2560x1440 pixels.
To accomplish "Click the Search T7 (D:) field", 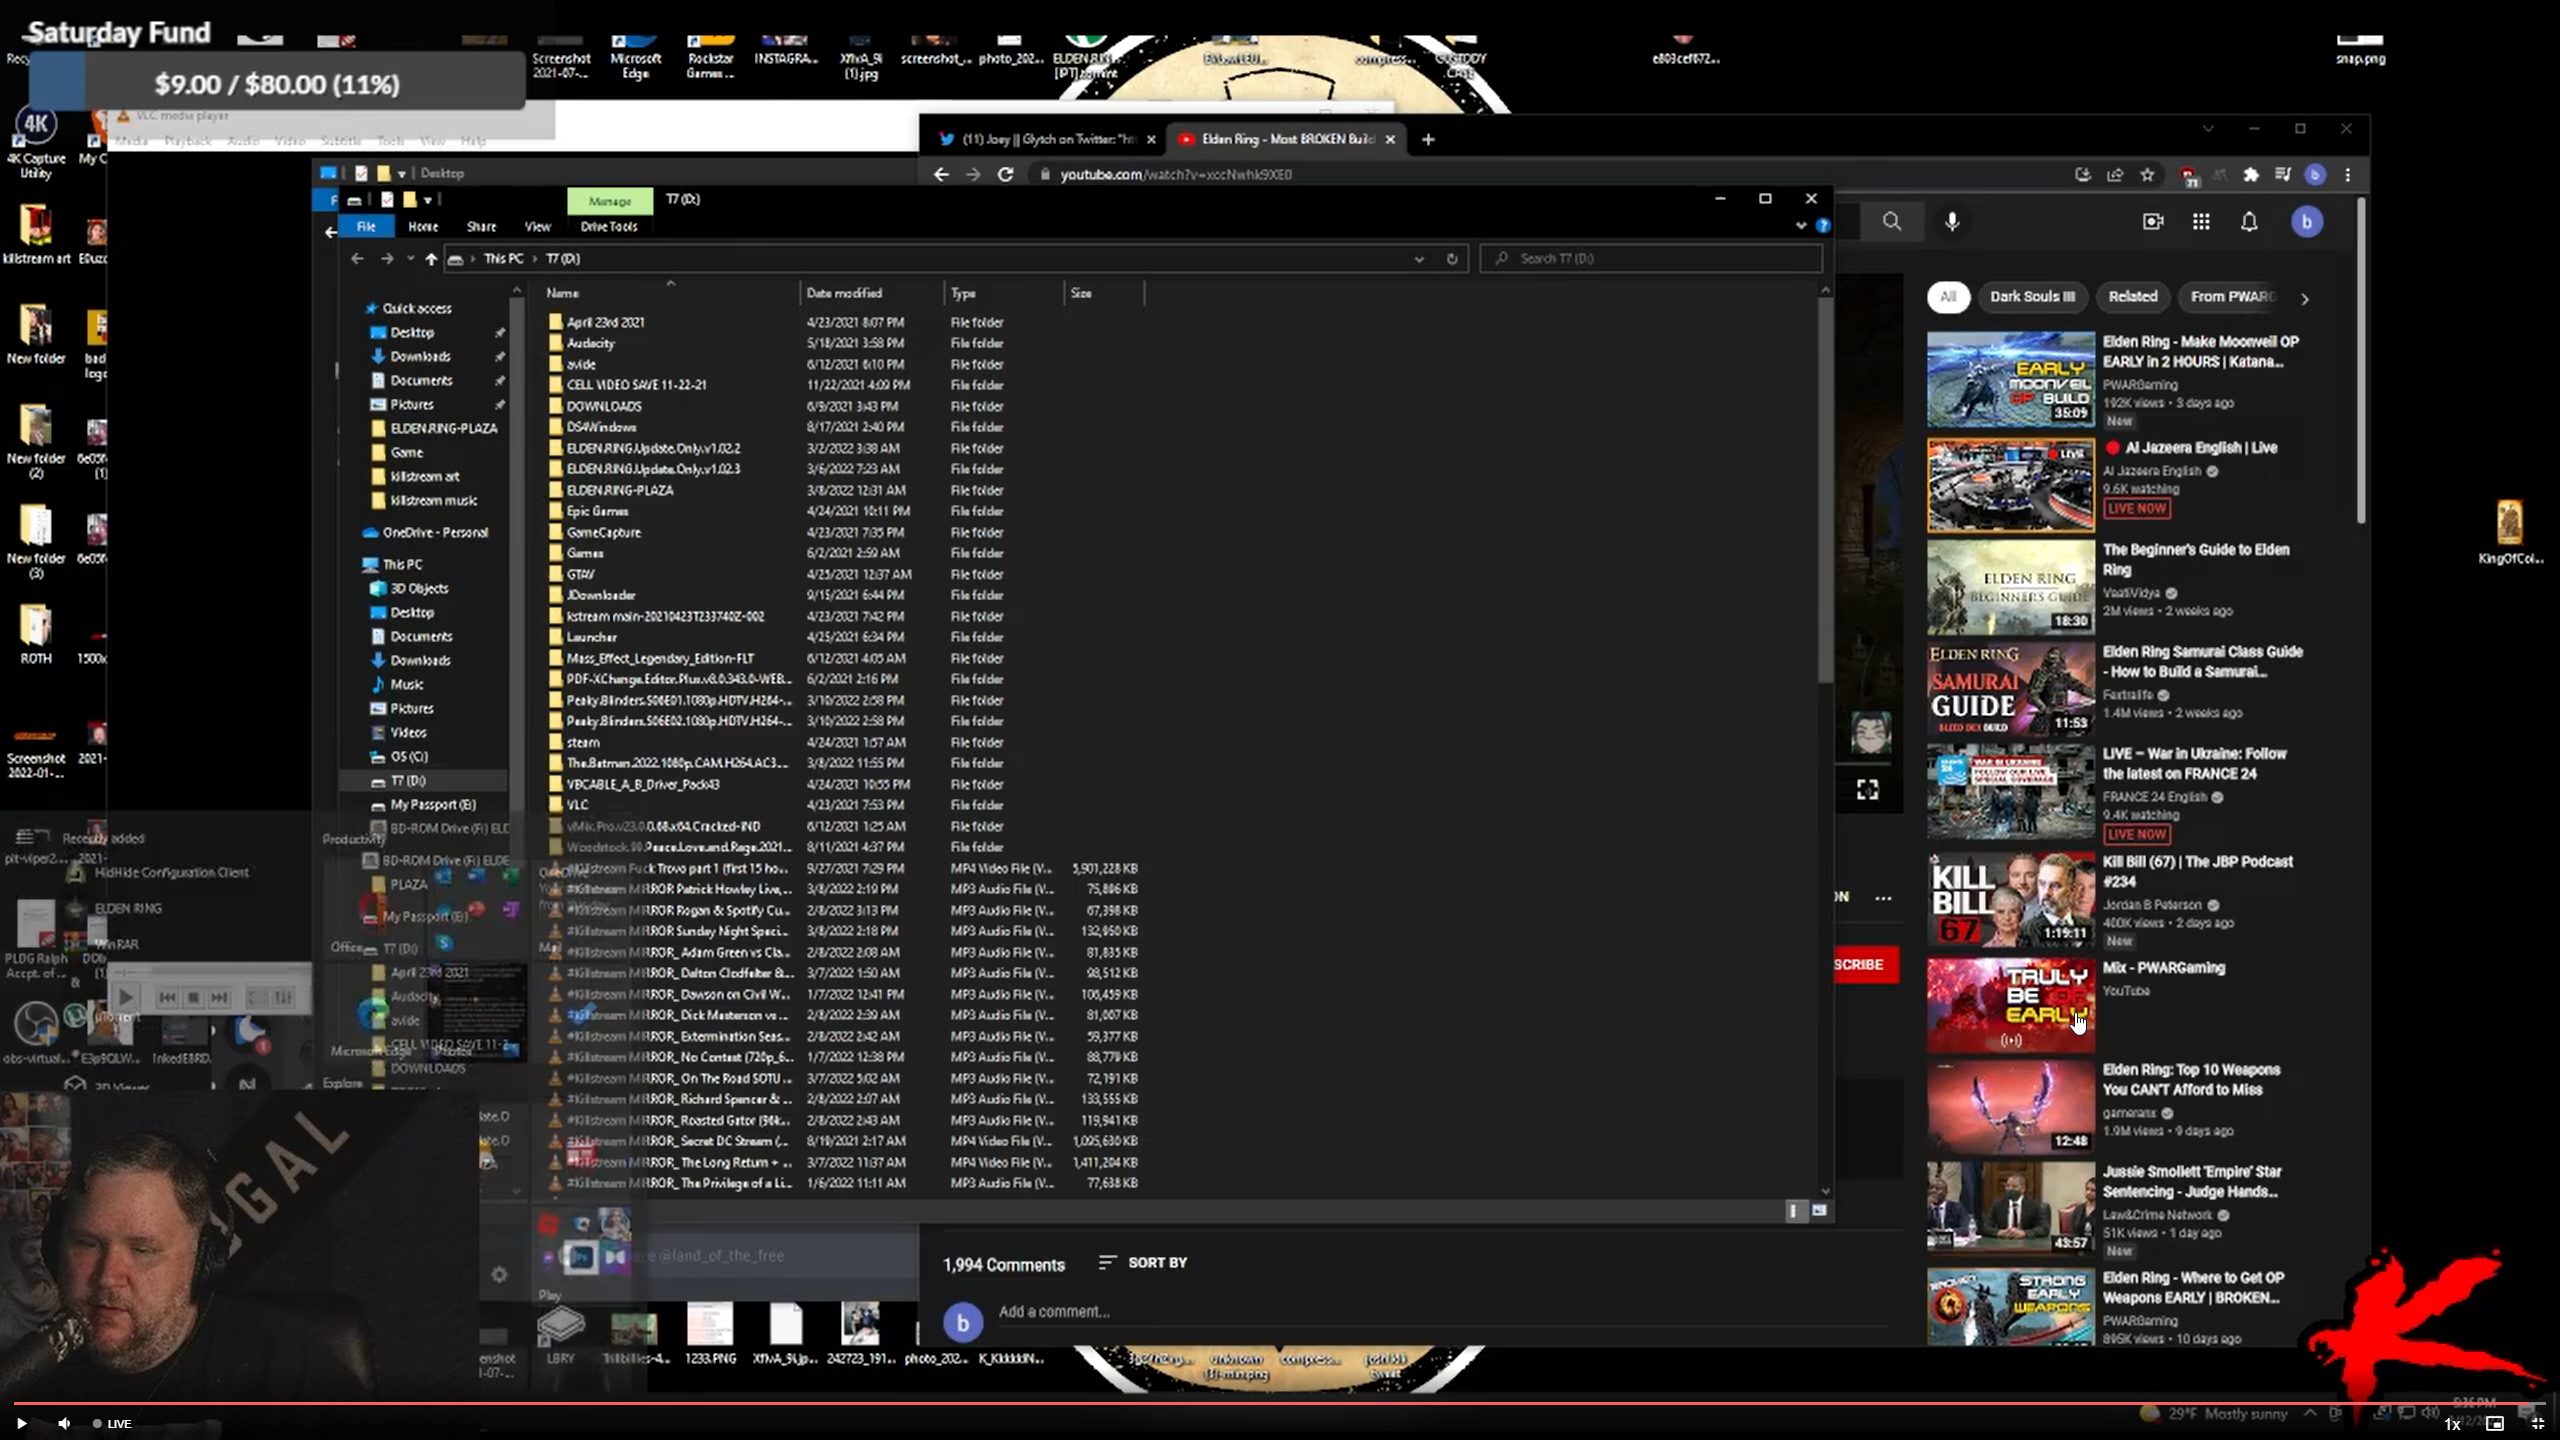I will click(1651, 258).
